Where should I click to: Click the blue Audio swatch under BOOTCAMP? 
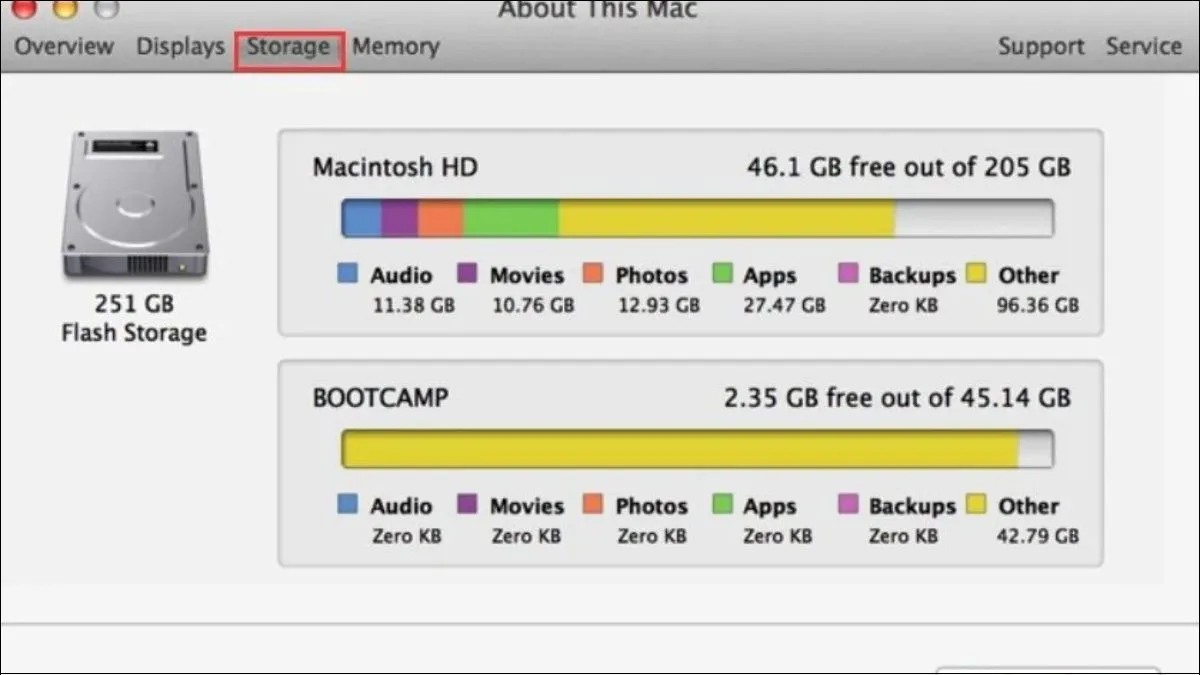click(348, 505)
